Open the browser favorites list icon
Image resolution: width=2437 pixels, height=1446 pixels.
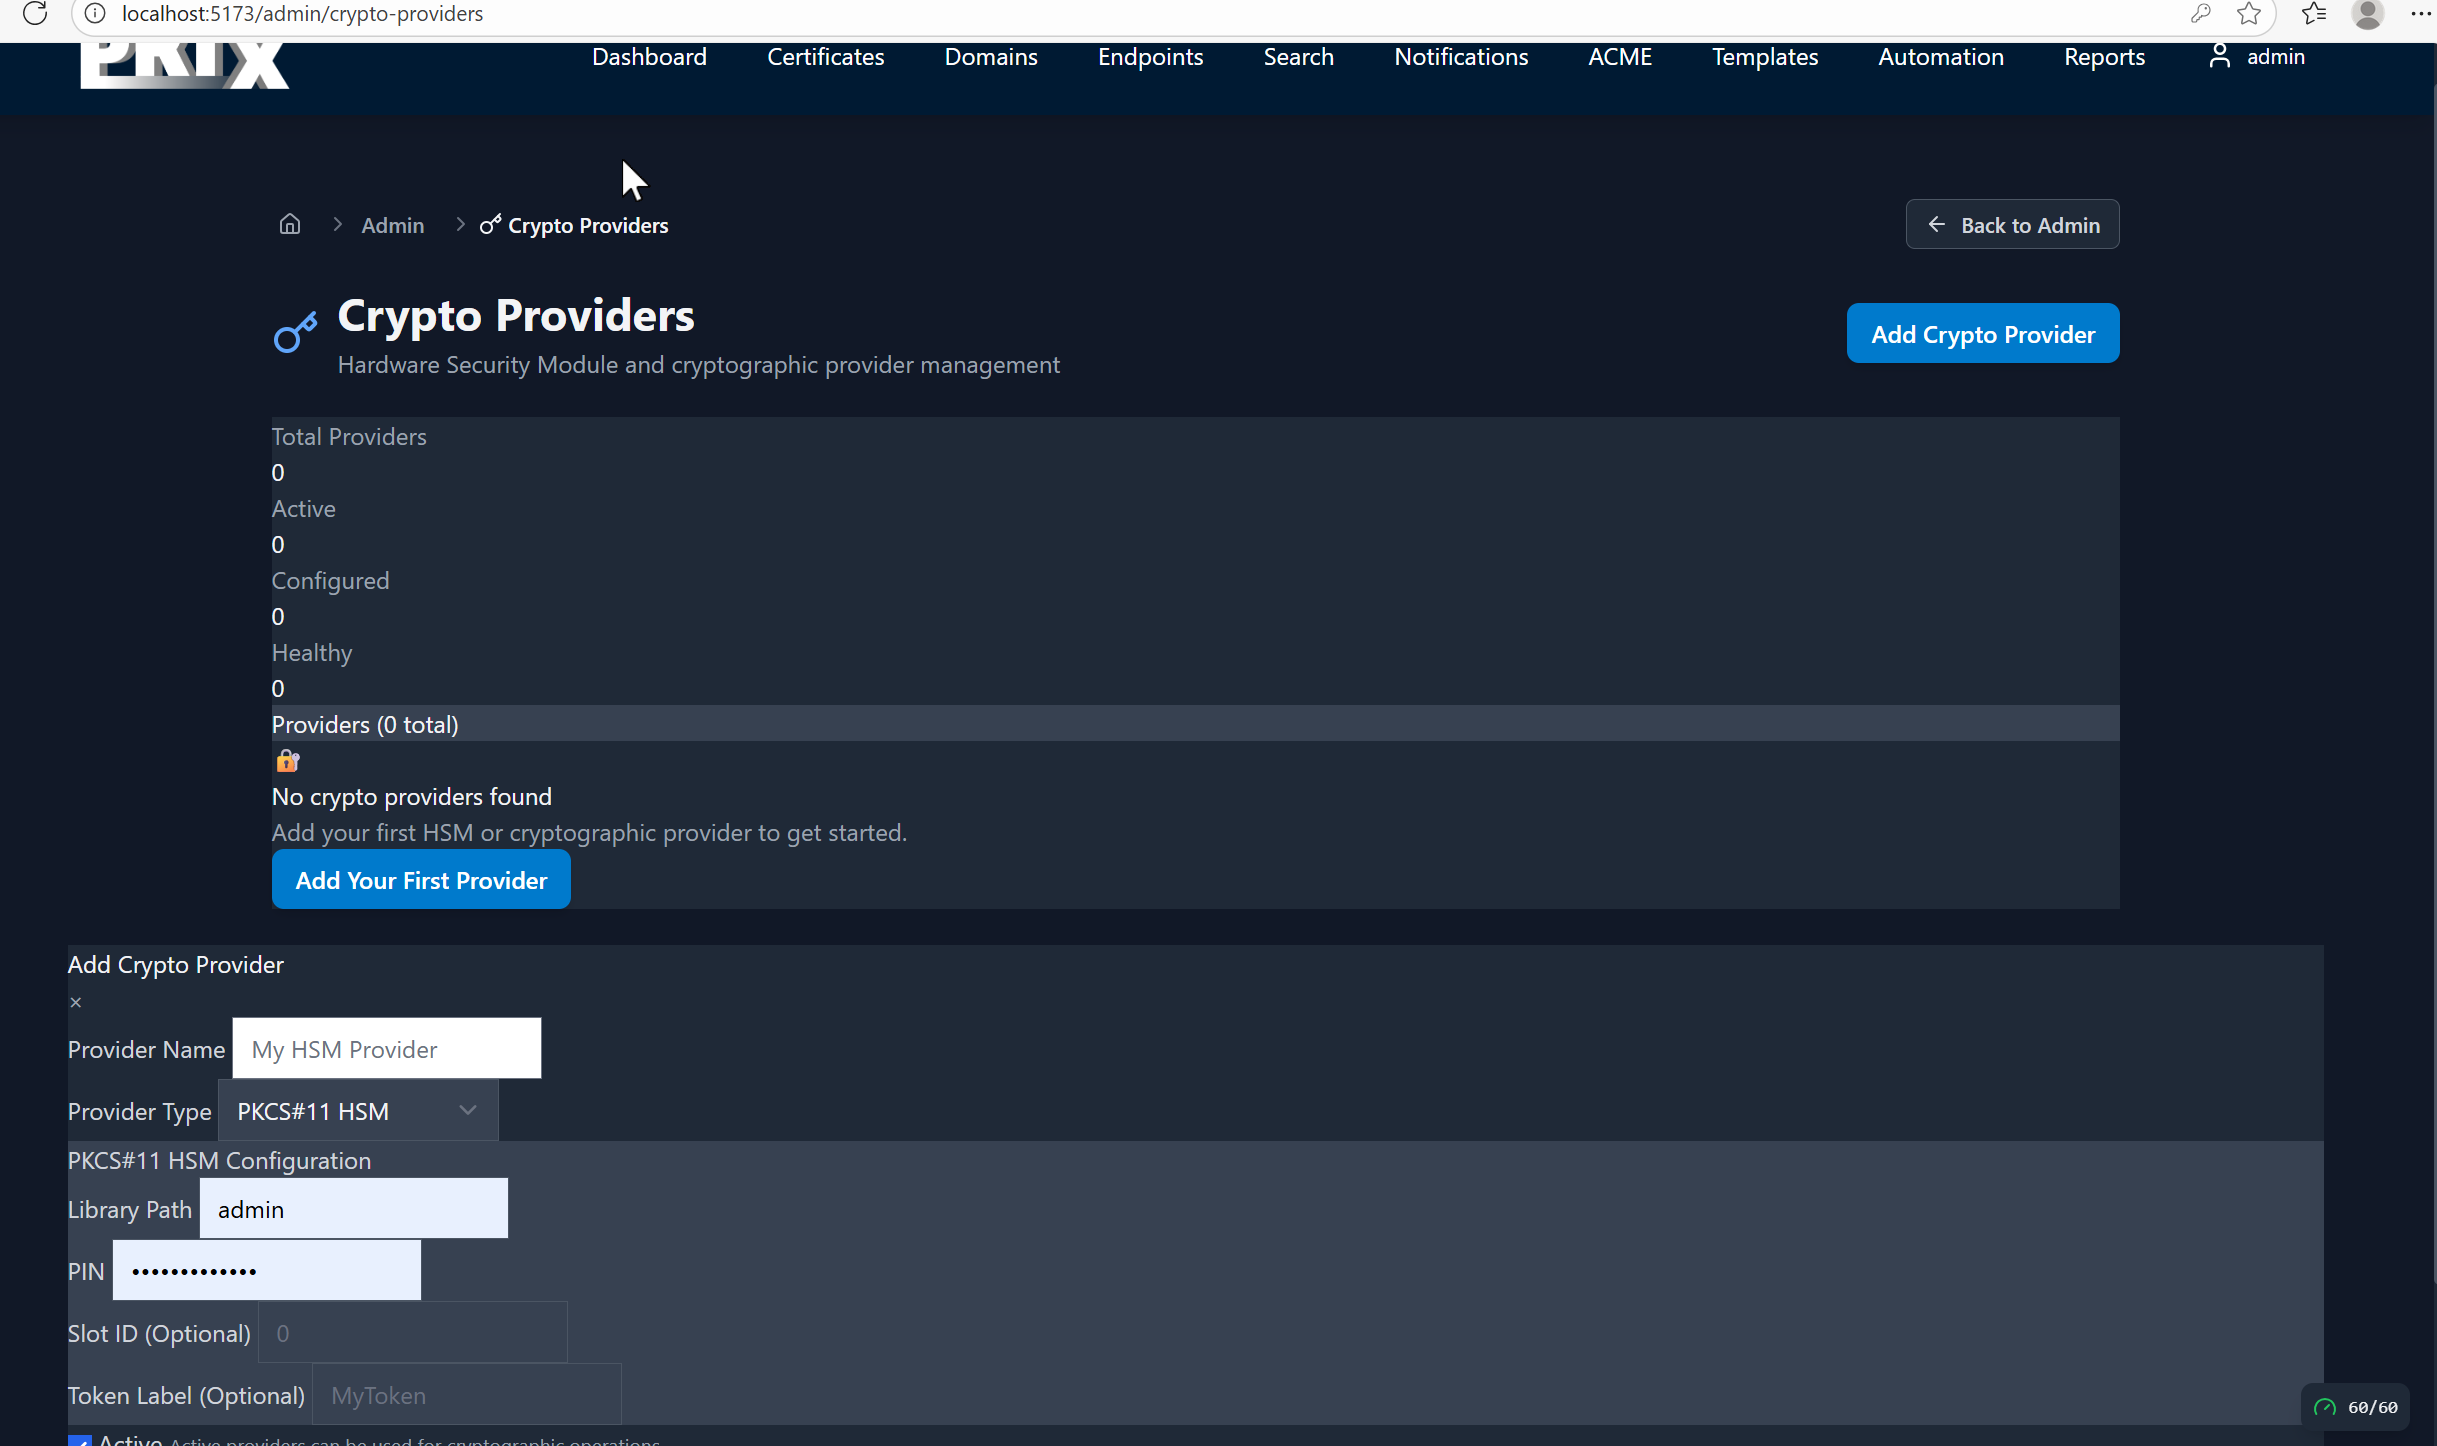tap(2314, 14)
